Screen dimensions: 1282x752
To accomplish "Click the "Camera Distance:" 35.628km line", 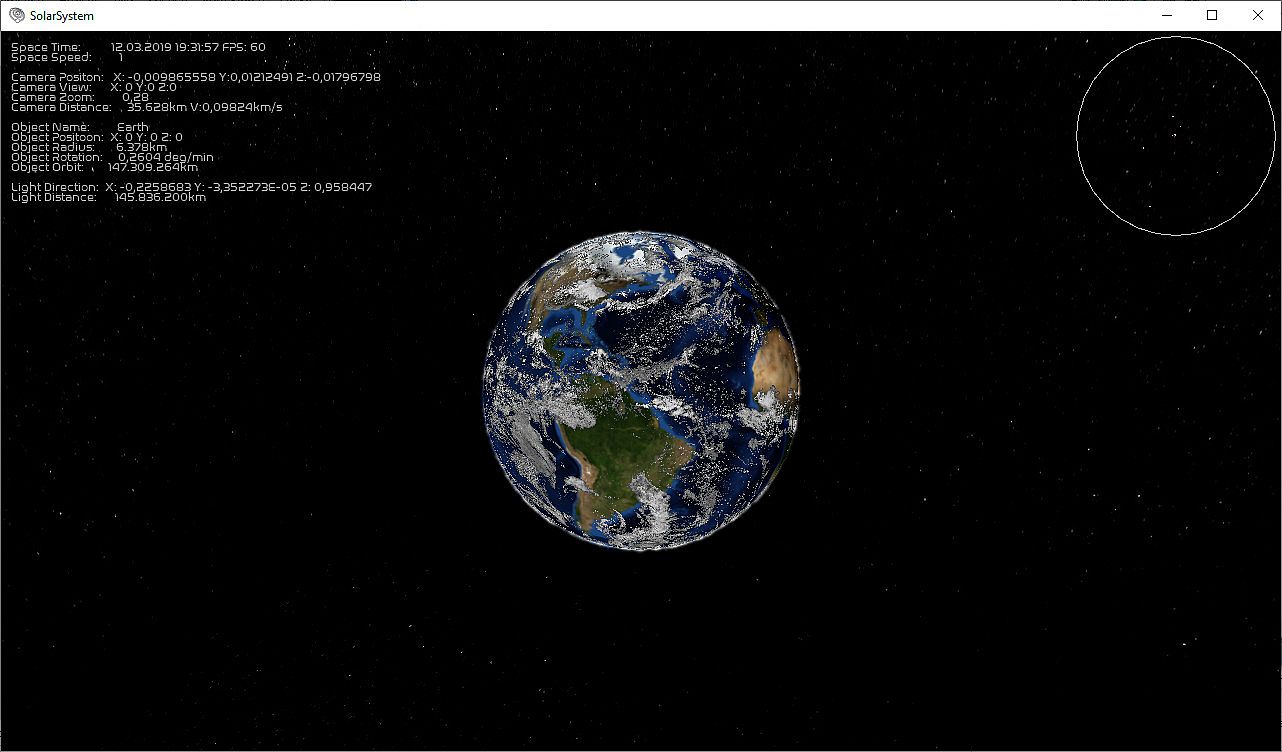I will 147,107.
